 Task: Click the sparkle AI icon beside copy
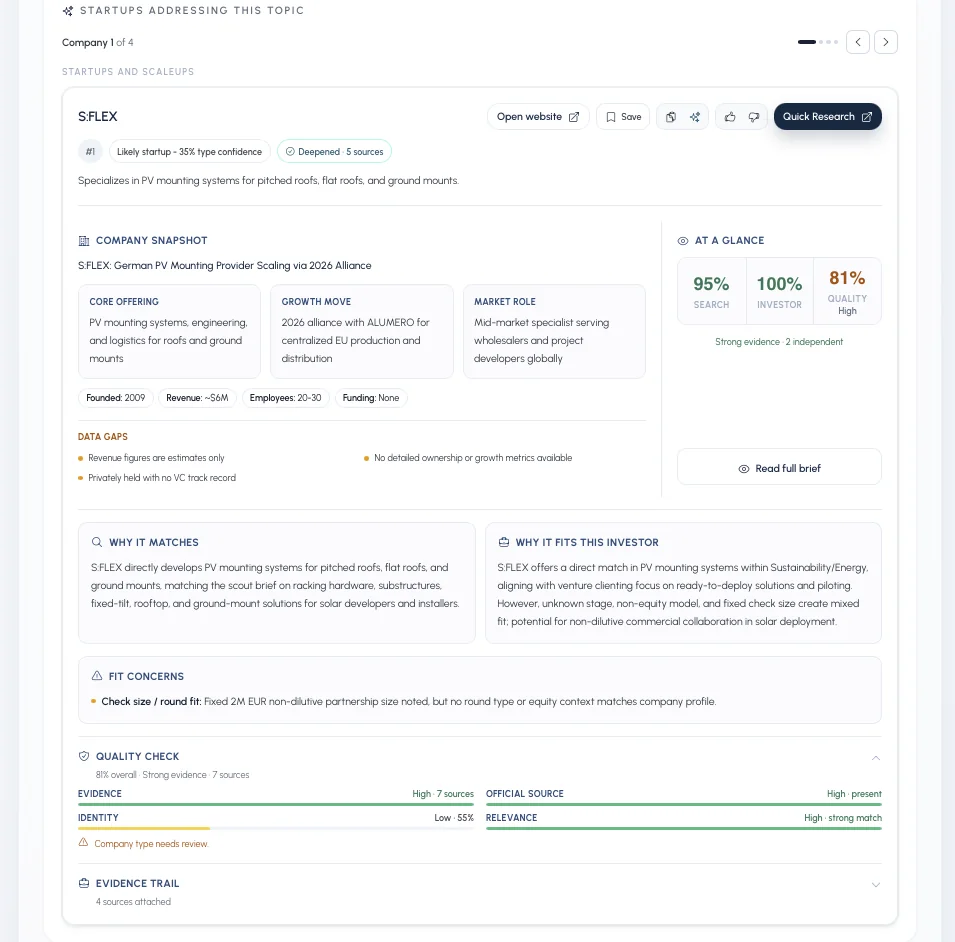[x=695, y=117]
